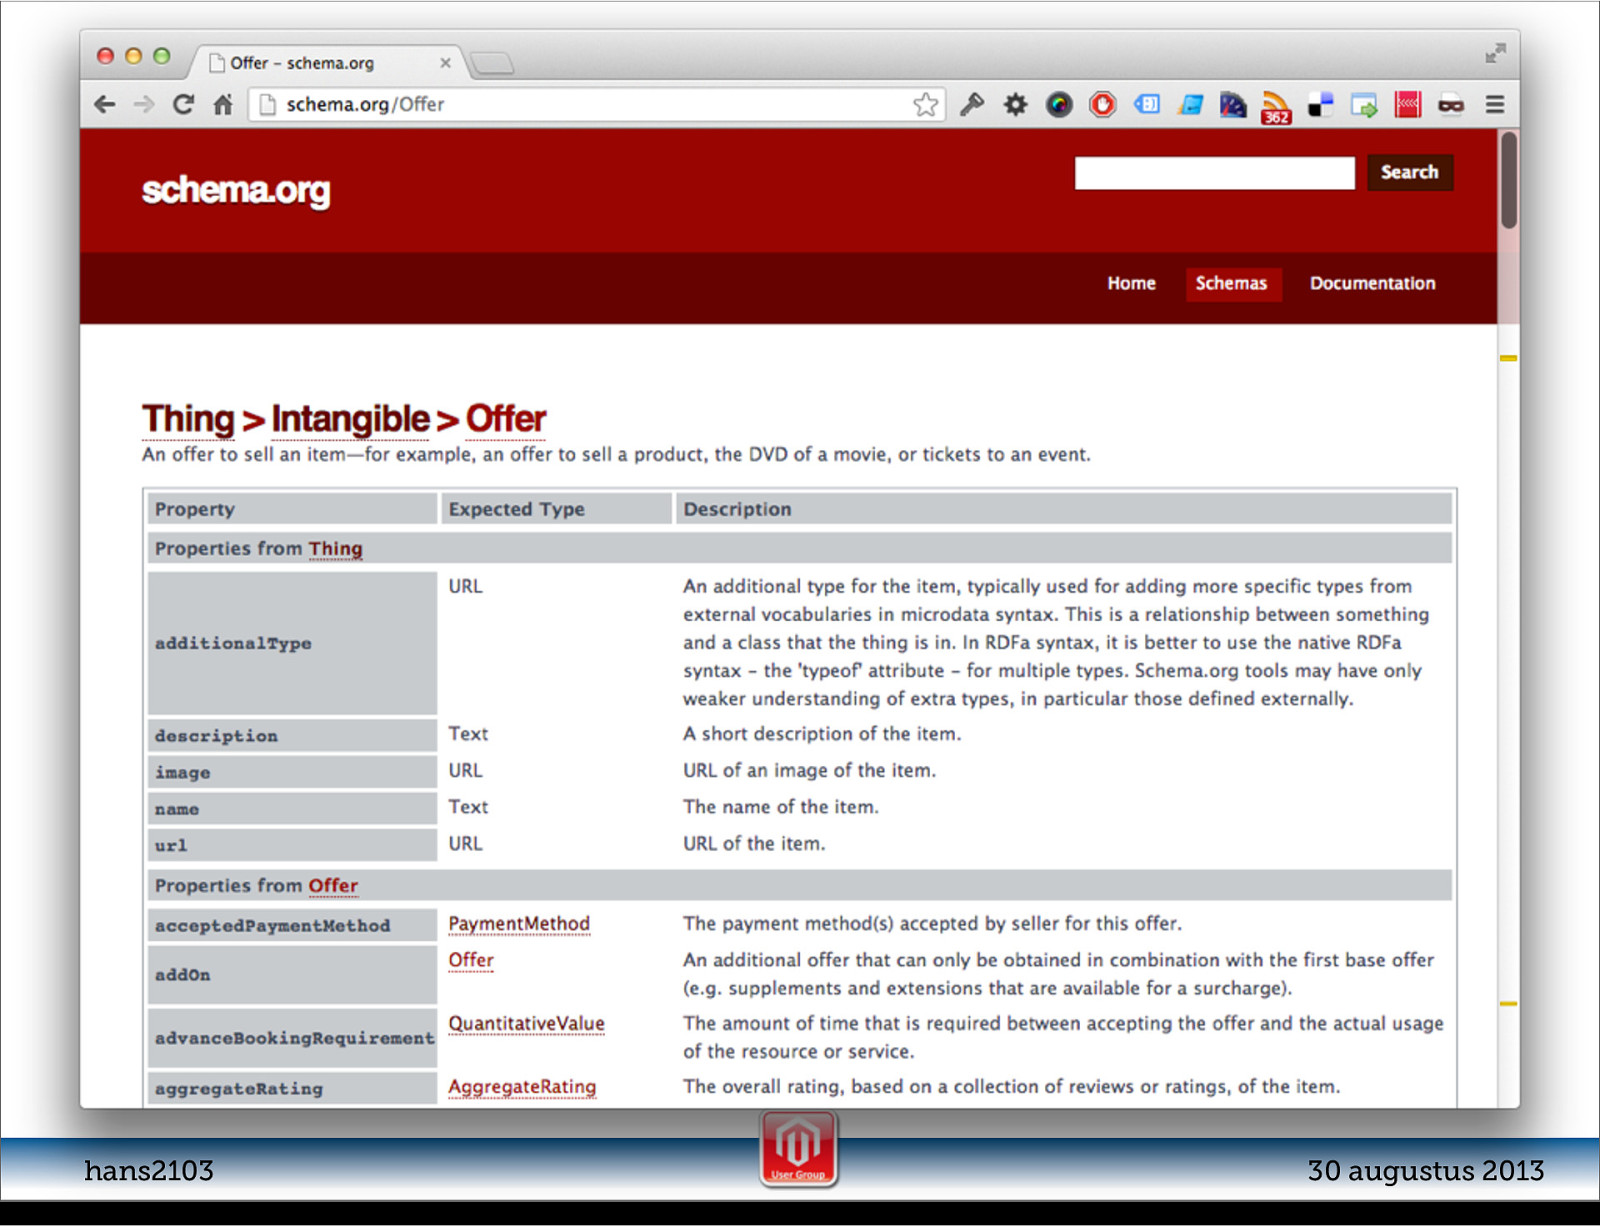Click the name property cell

(292, 808)
